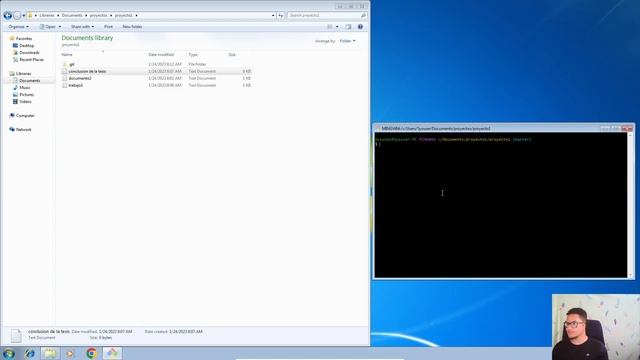The height and width of the screenshot is (360, 640).
Task: Open Desktop in the Favorites list
Action: point(27,46)
